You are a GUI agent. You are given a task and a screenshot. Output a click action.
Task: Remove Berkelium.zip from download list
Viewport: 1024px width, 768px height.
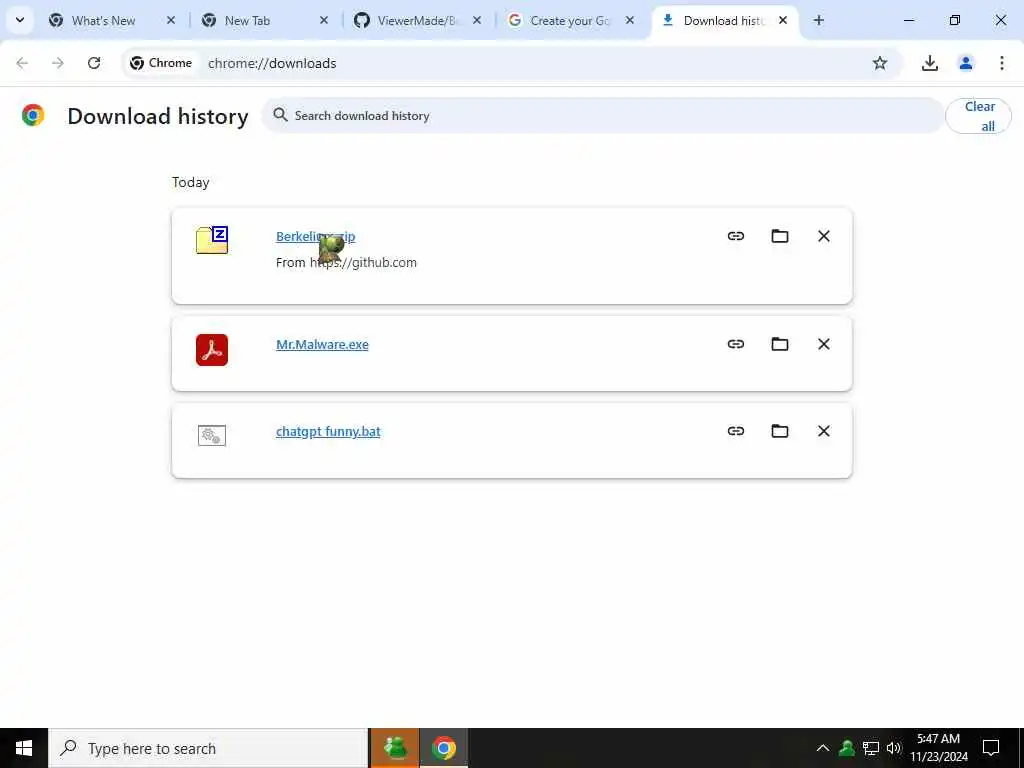pos(824,236)
